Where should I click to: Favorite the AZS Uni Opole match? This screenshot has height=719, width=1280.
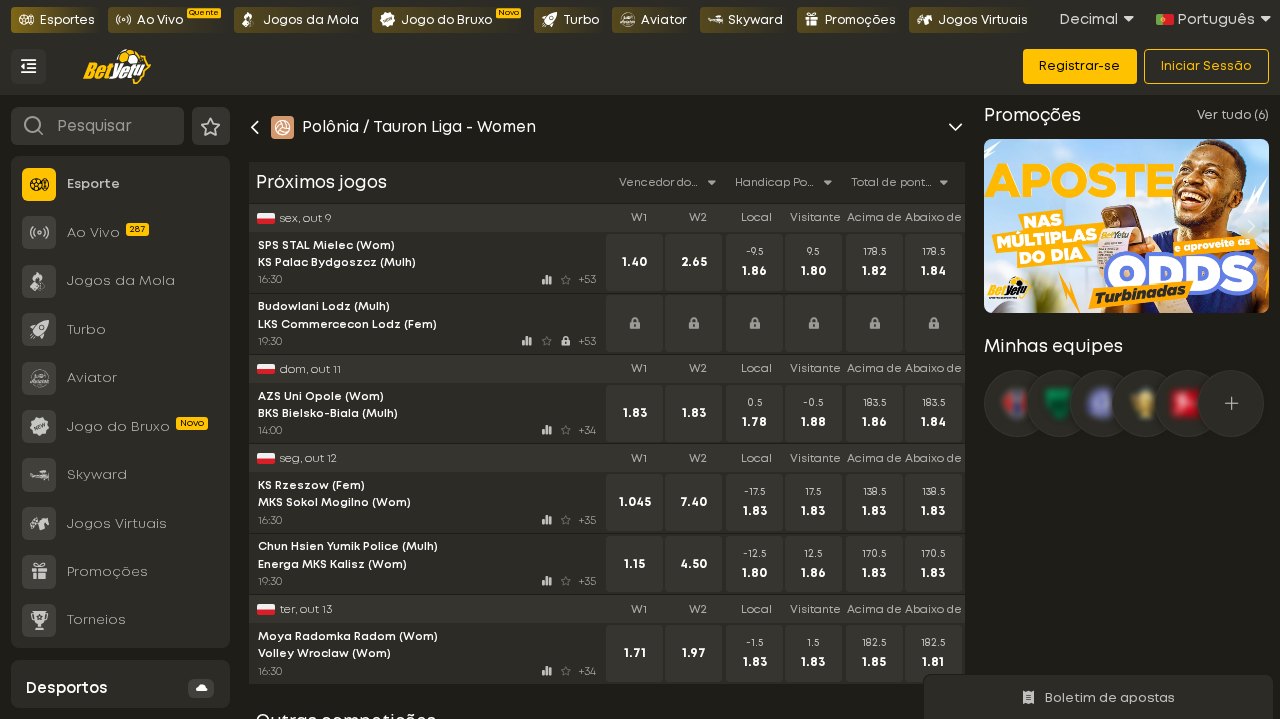click(x=566, y=430)
